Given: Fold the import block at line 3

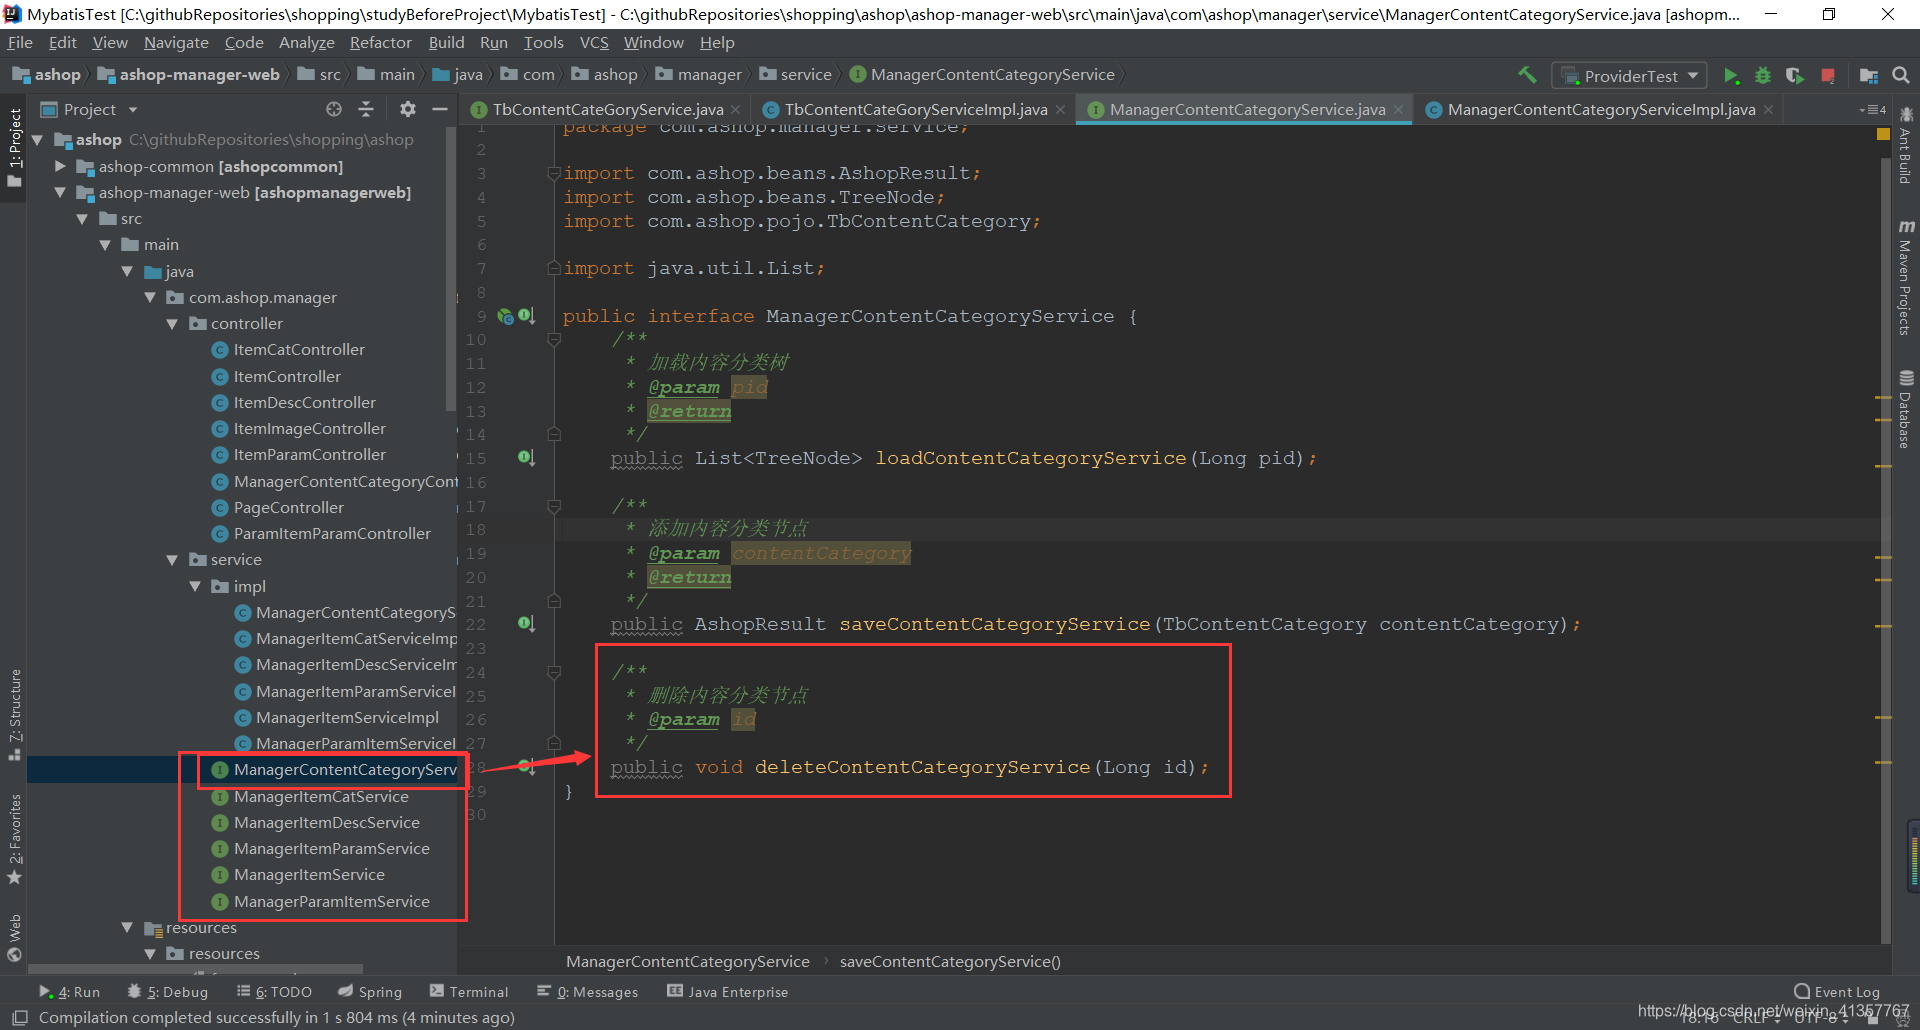Looking at the screenshot, I should [554, 173].
